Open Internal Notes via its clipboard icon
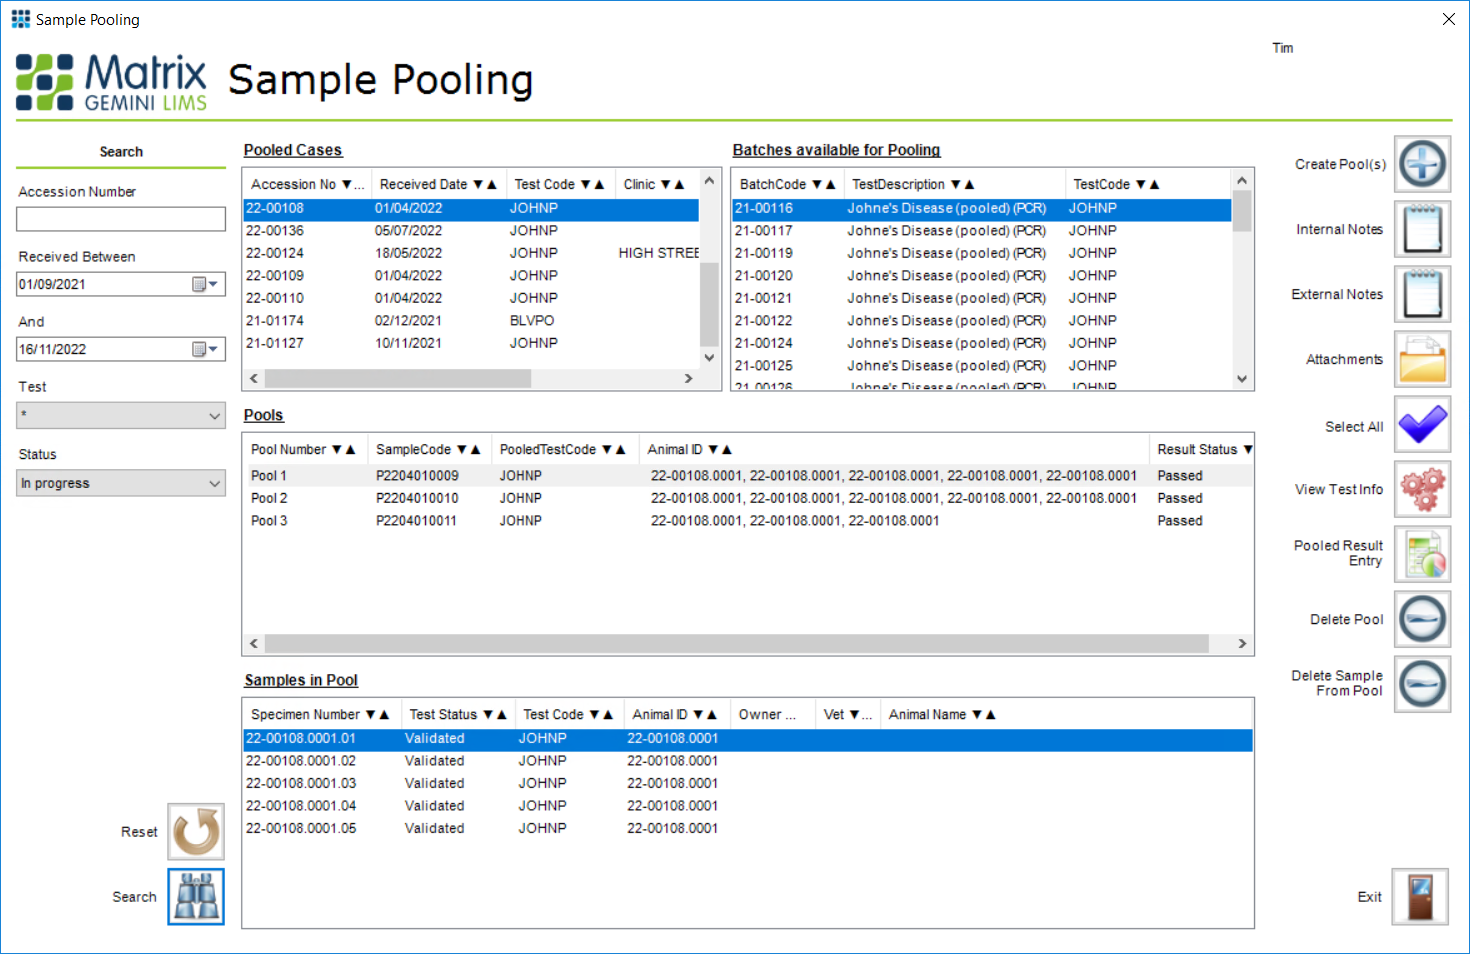The height and width of the screenshot is (954, 1470). tap(1422, 229)
